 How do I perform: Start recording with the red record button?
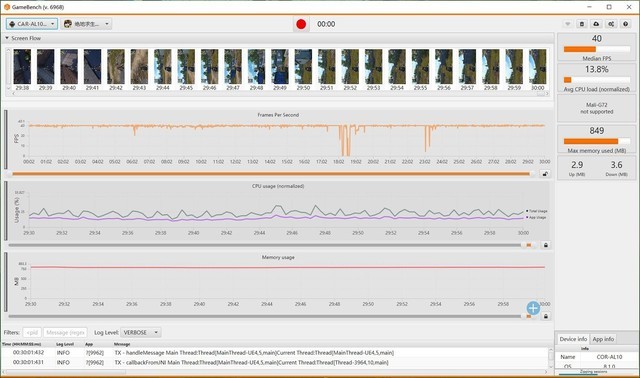pos(301,24)
